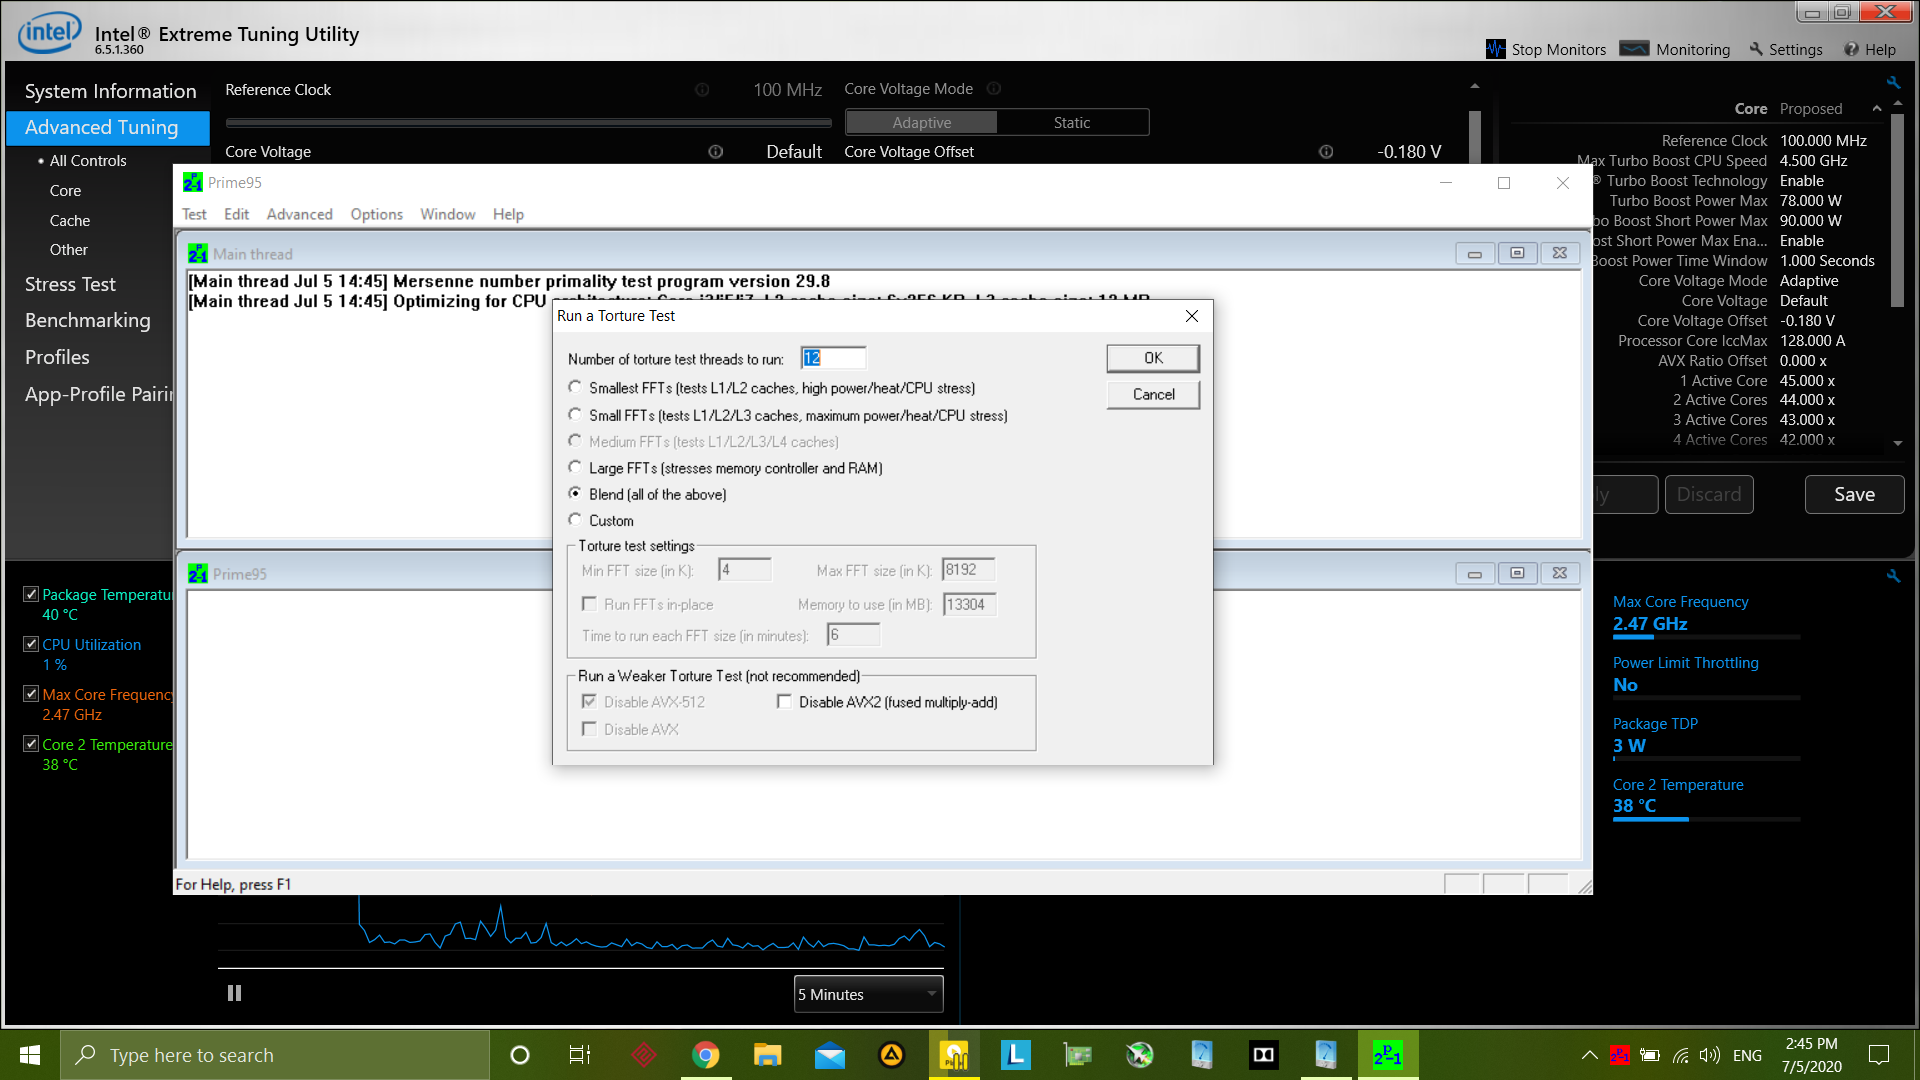Click Main thread window icon

[198, 254]
